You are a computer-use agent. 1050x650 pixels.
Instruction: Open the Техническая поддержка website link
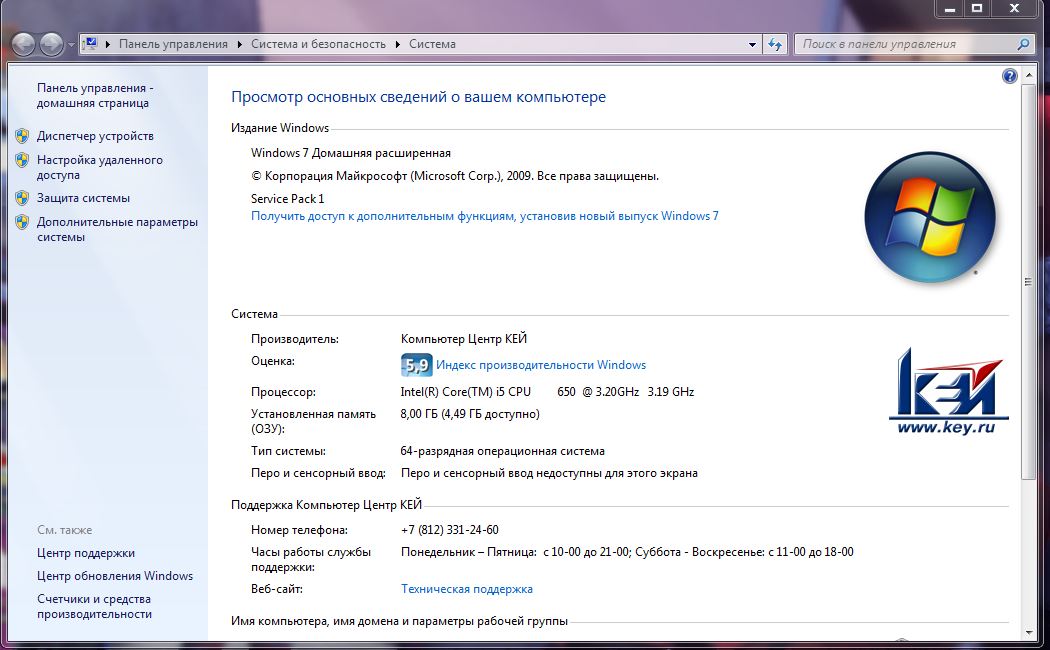(467, 589)
